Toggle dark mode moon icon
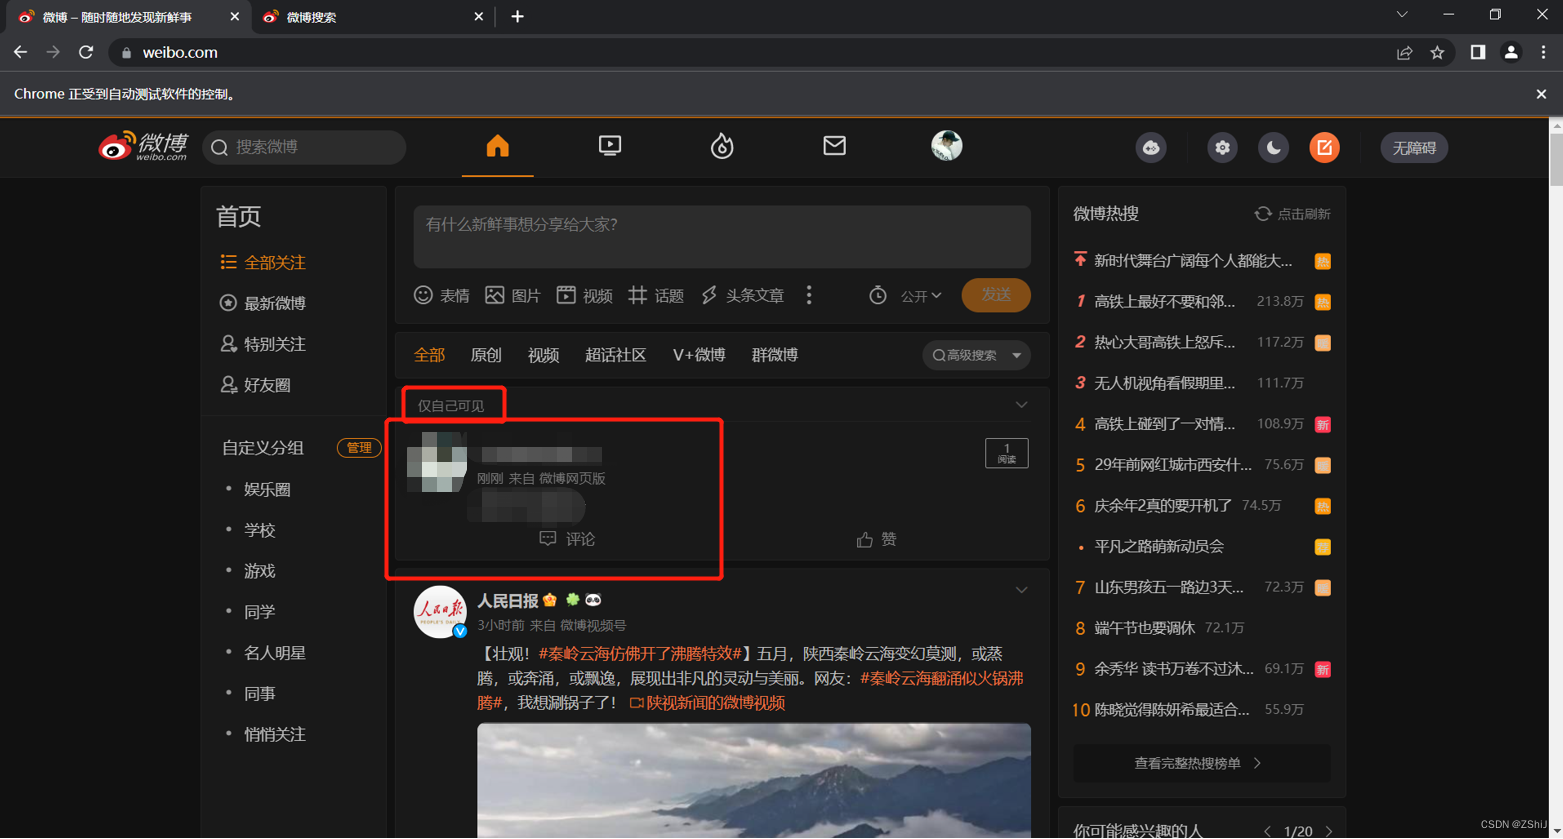 click(x=1273, y=148)
